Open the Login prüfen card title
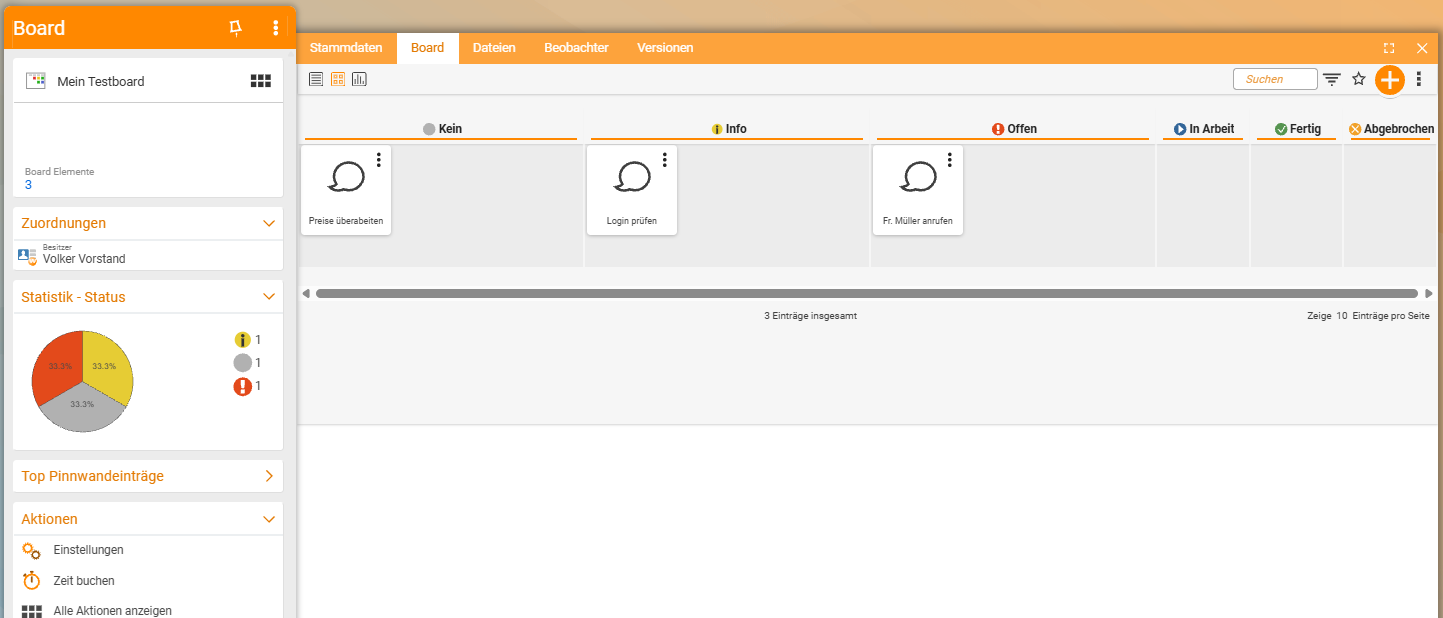 coord(632,221)
